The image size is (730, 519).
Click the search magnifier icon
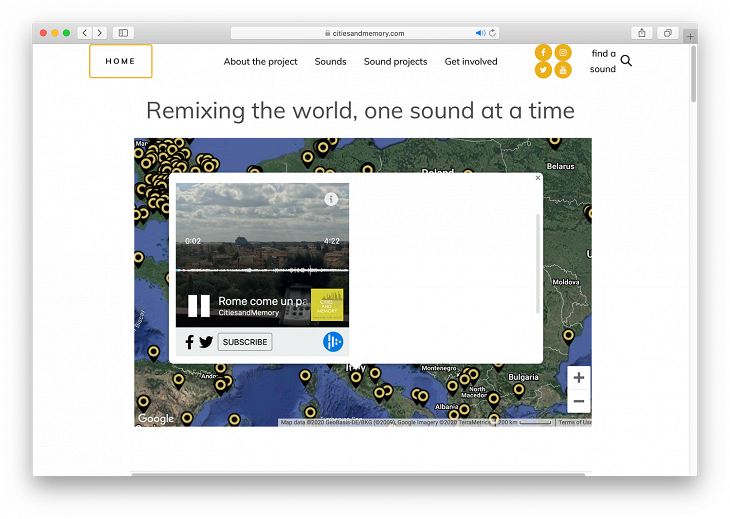626,61
